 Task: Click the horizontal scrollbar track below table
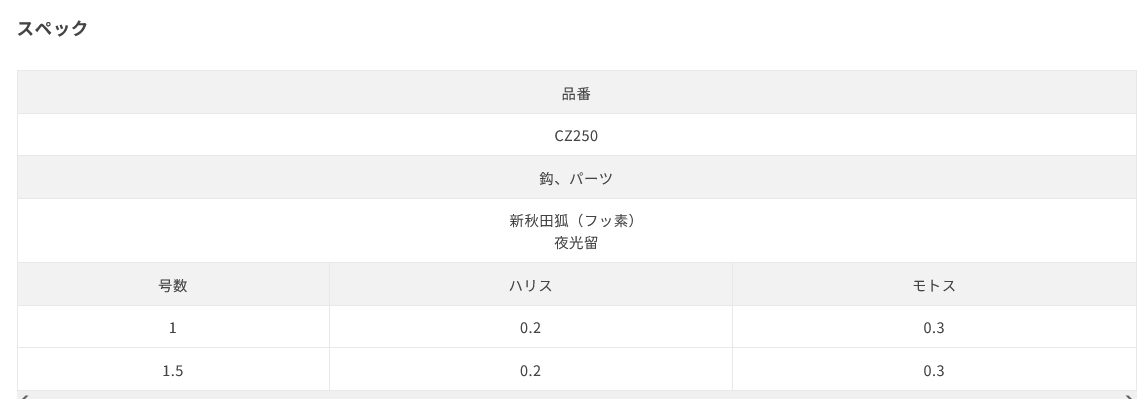click(577, 395)
